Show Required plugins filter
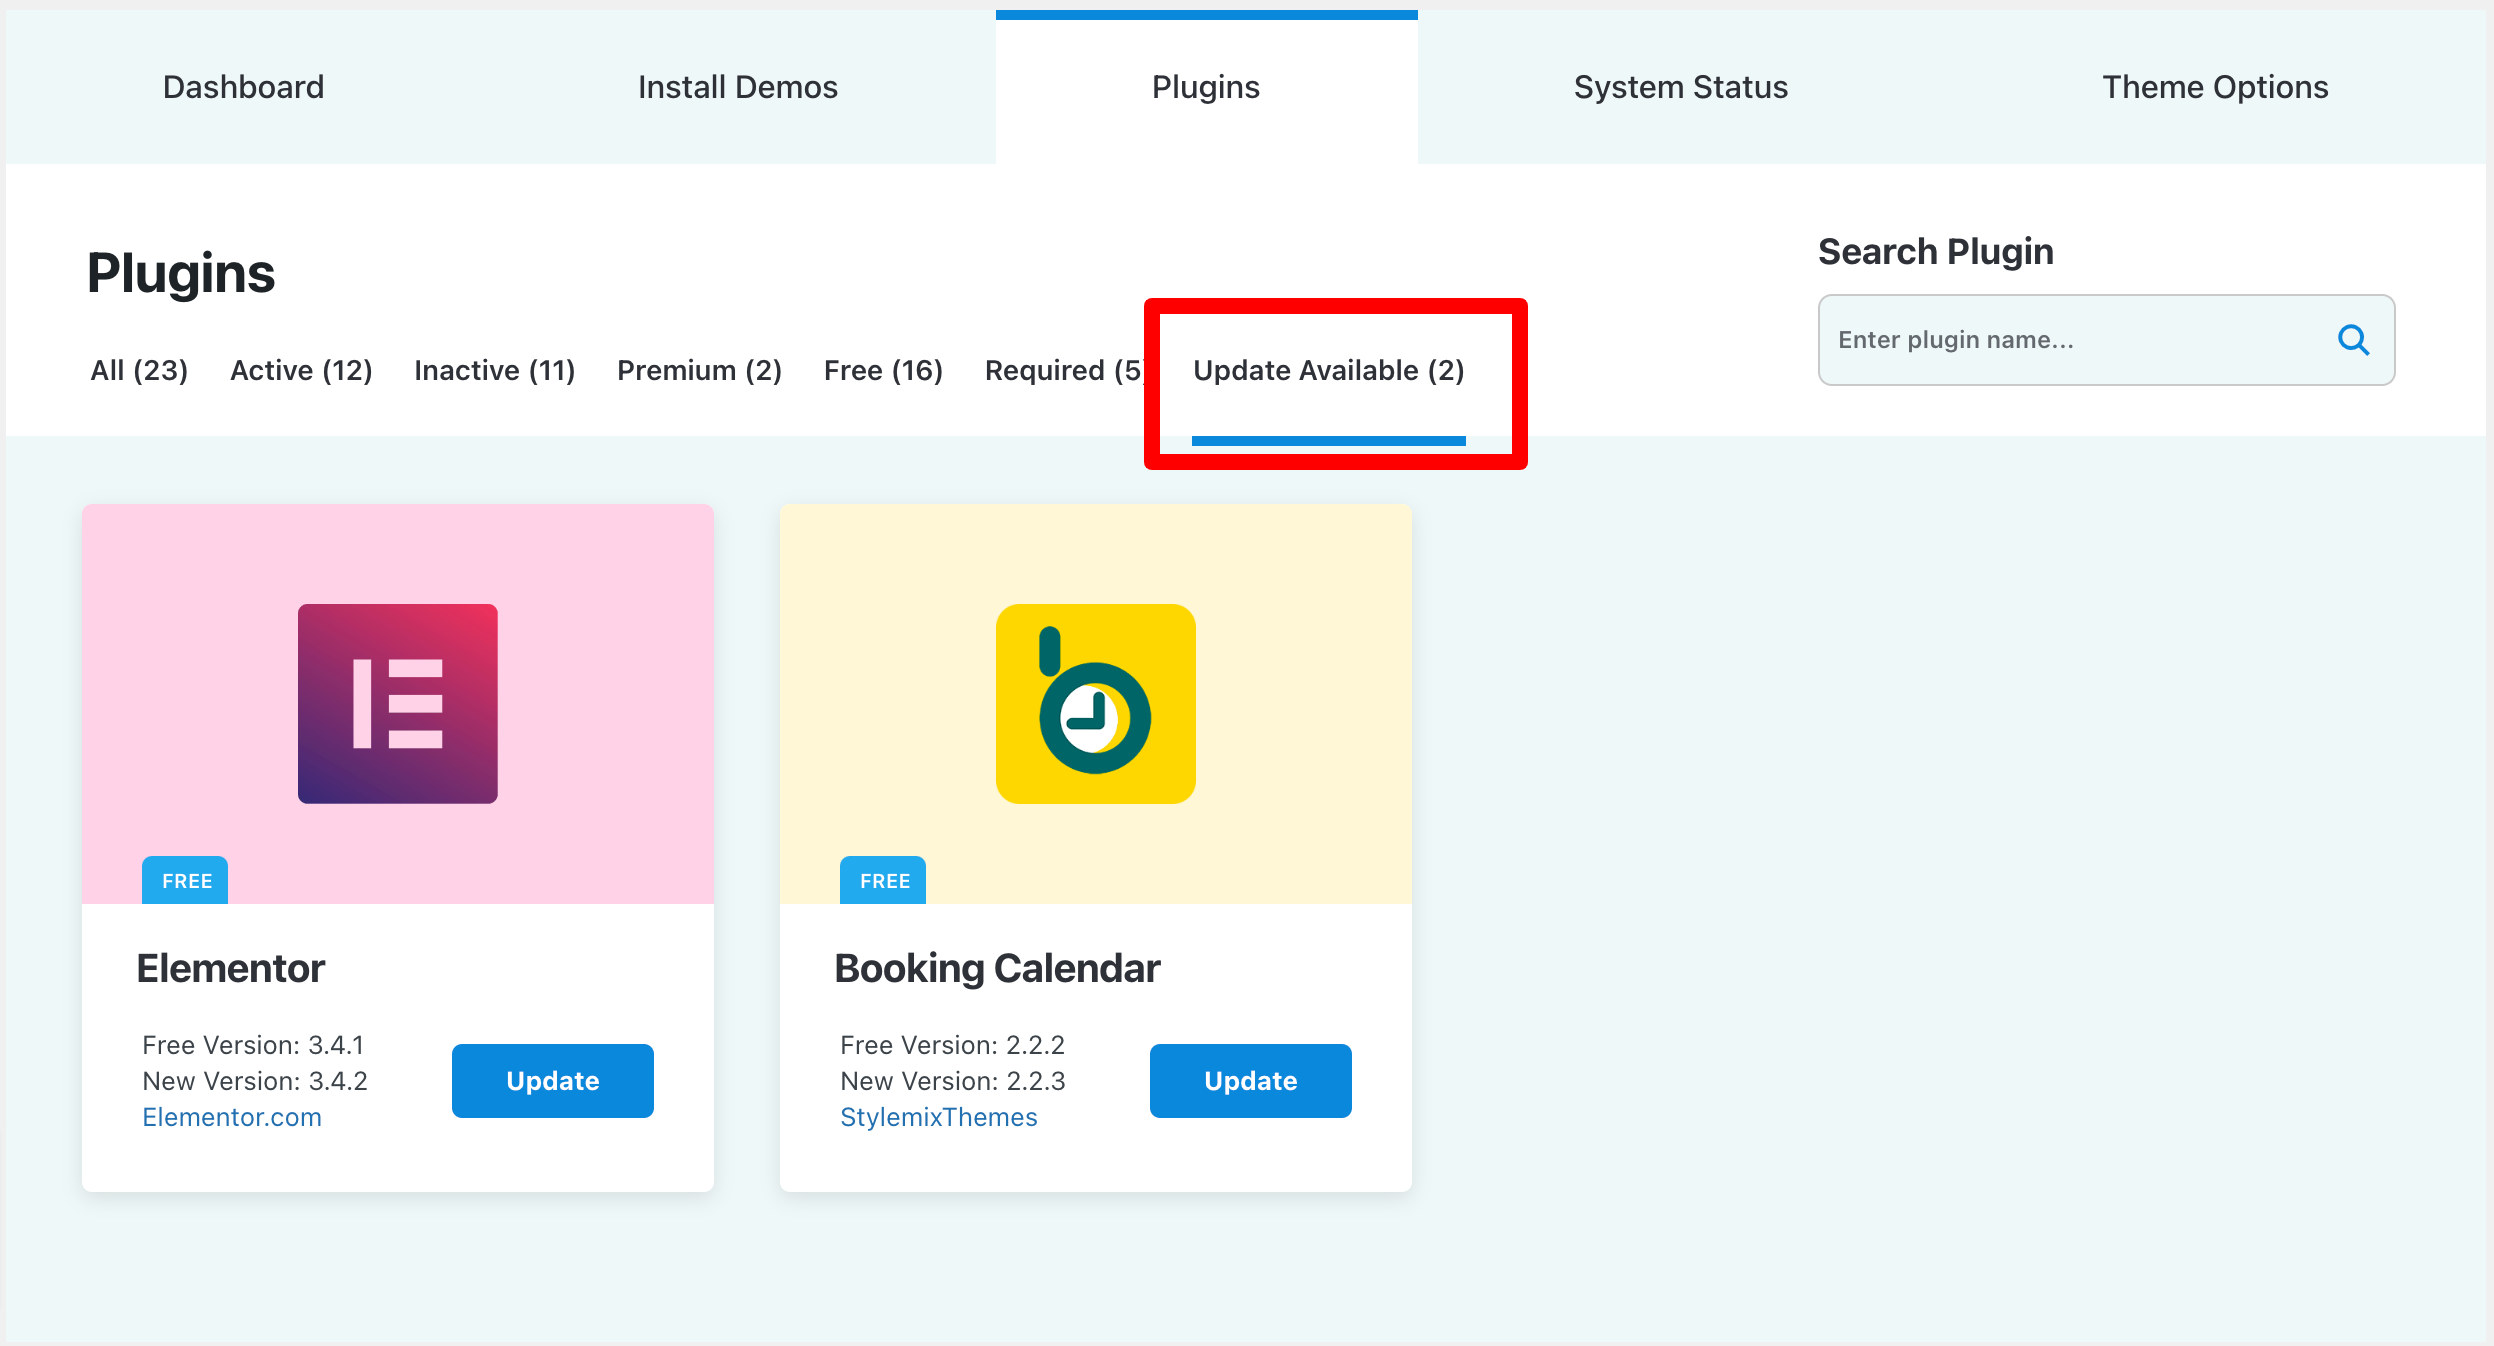This screenshot has width=2494, height=1346. [1064, 370]
